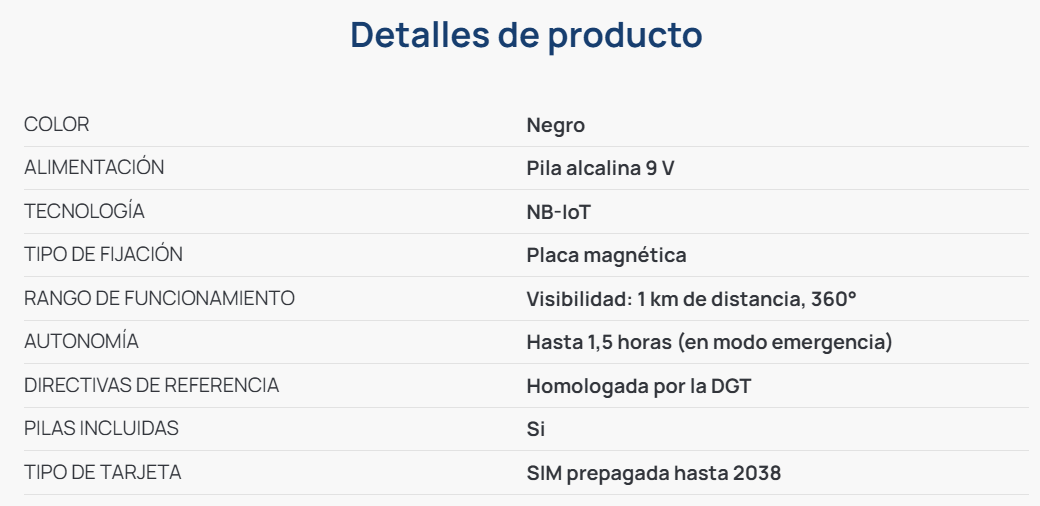Click the DIRECTIVAS DE REFERENCIA label
The height and width of the screenshot is (506, 1040).
pyautogui.click(x=151, y=385)
